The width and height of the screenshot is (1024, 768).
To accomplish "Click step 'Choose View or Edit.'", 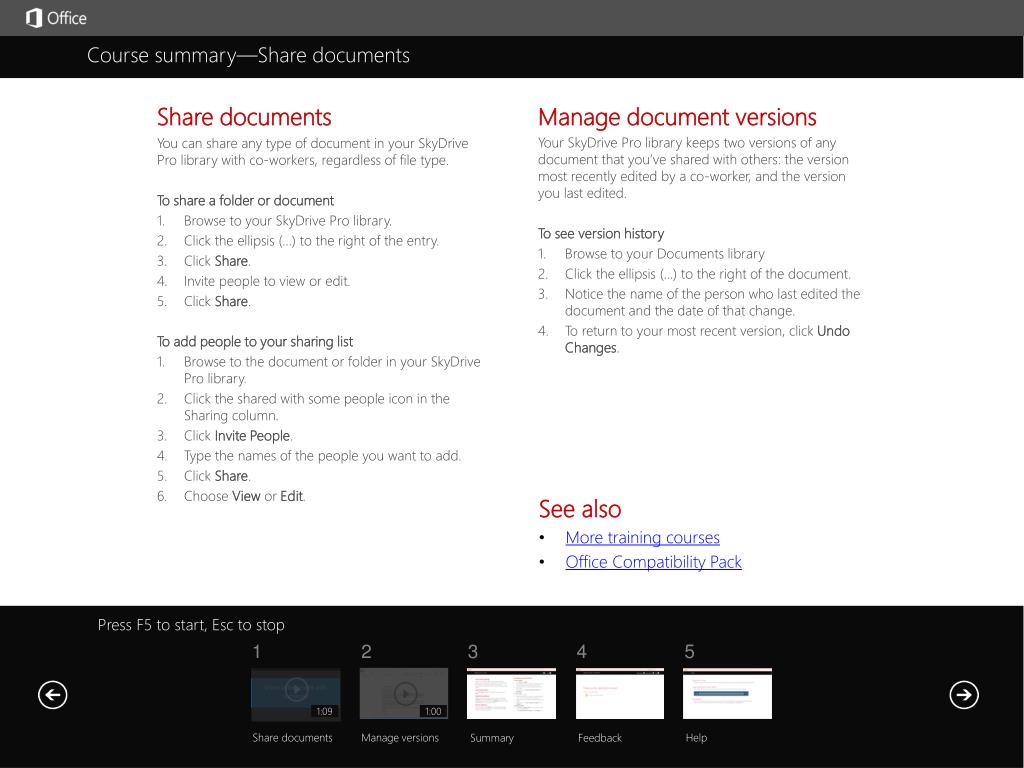I will [x=245, y=496].
